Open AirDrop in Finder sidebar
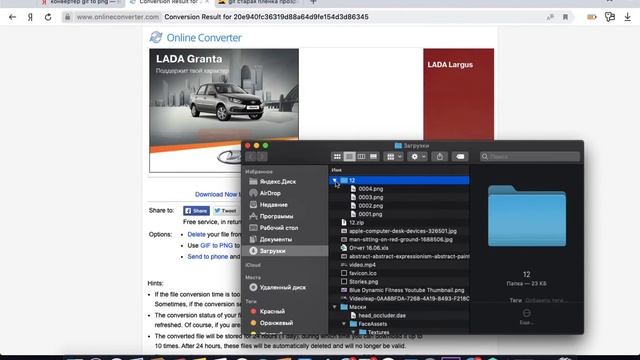 coord(270,193)
